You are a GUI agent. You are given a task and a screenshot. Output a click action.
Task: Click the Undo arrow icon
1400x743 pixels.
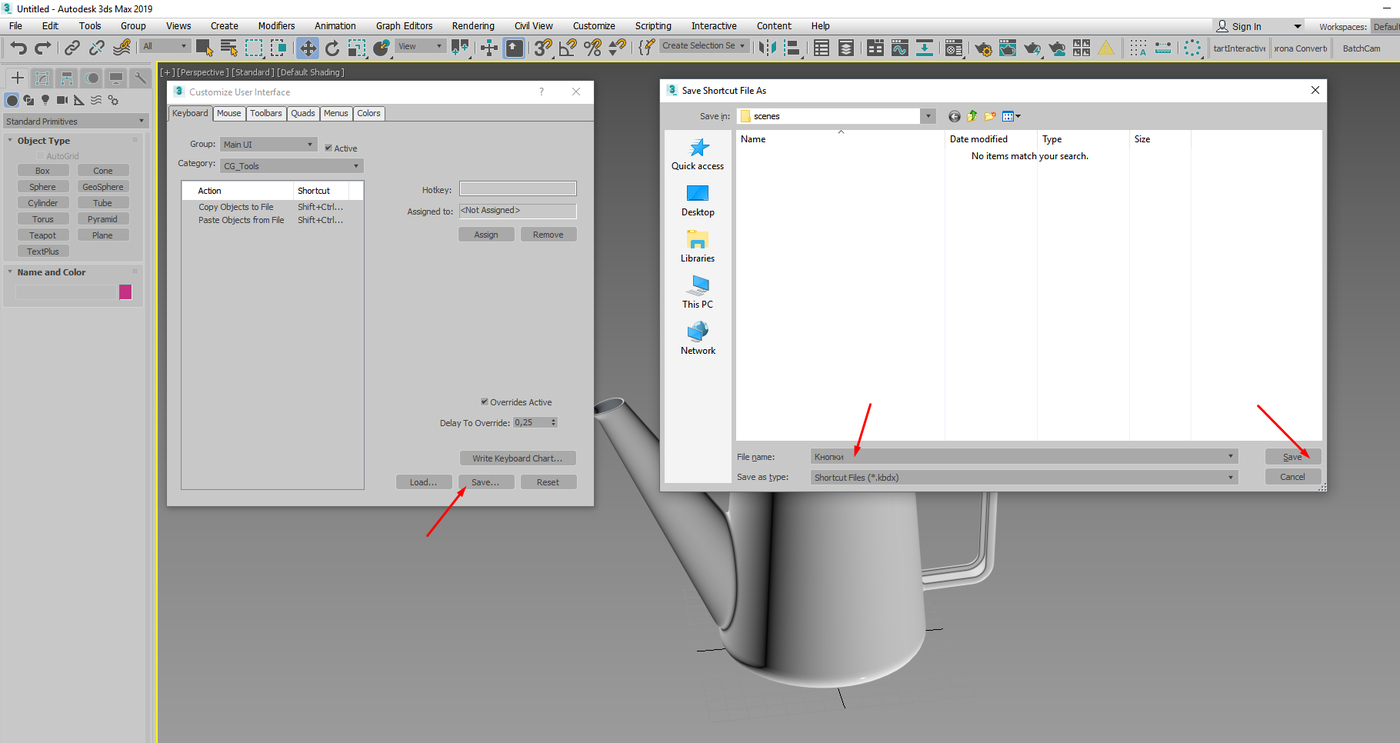click(18, 47)
